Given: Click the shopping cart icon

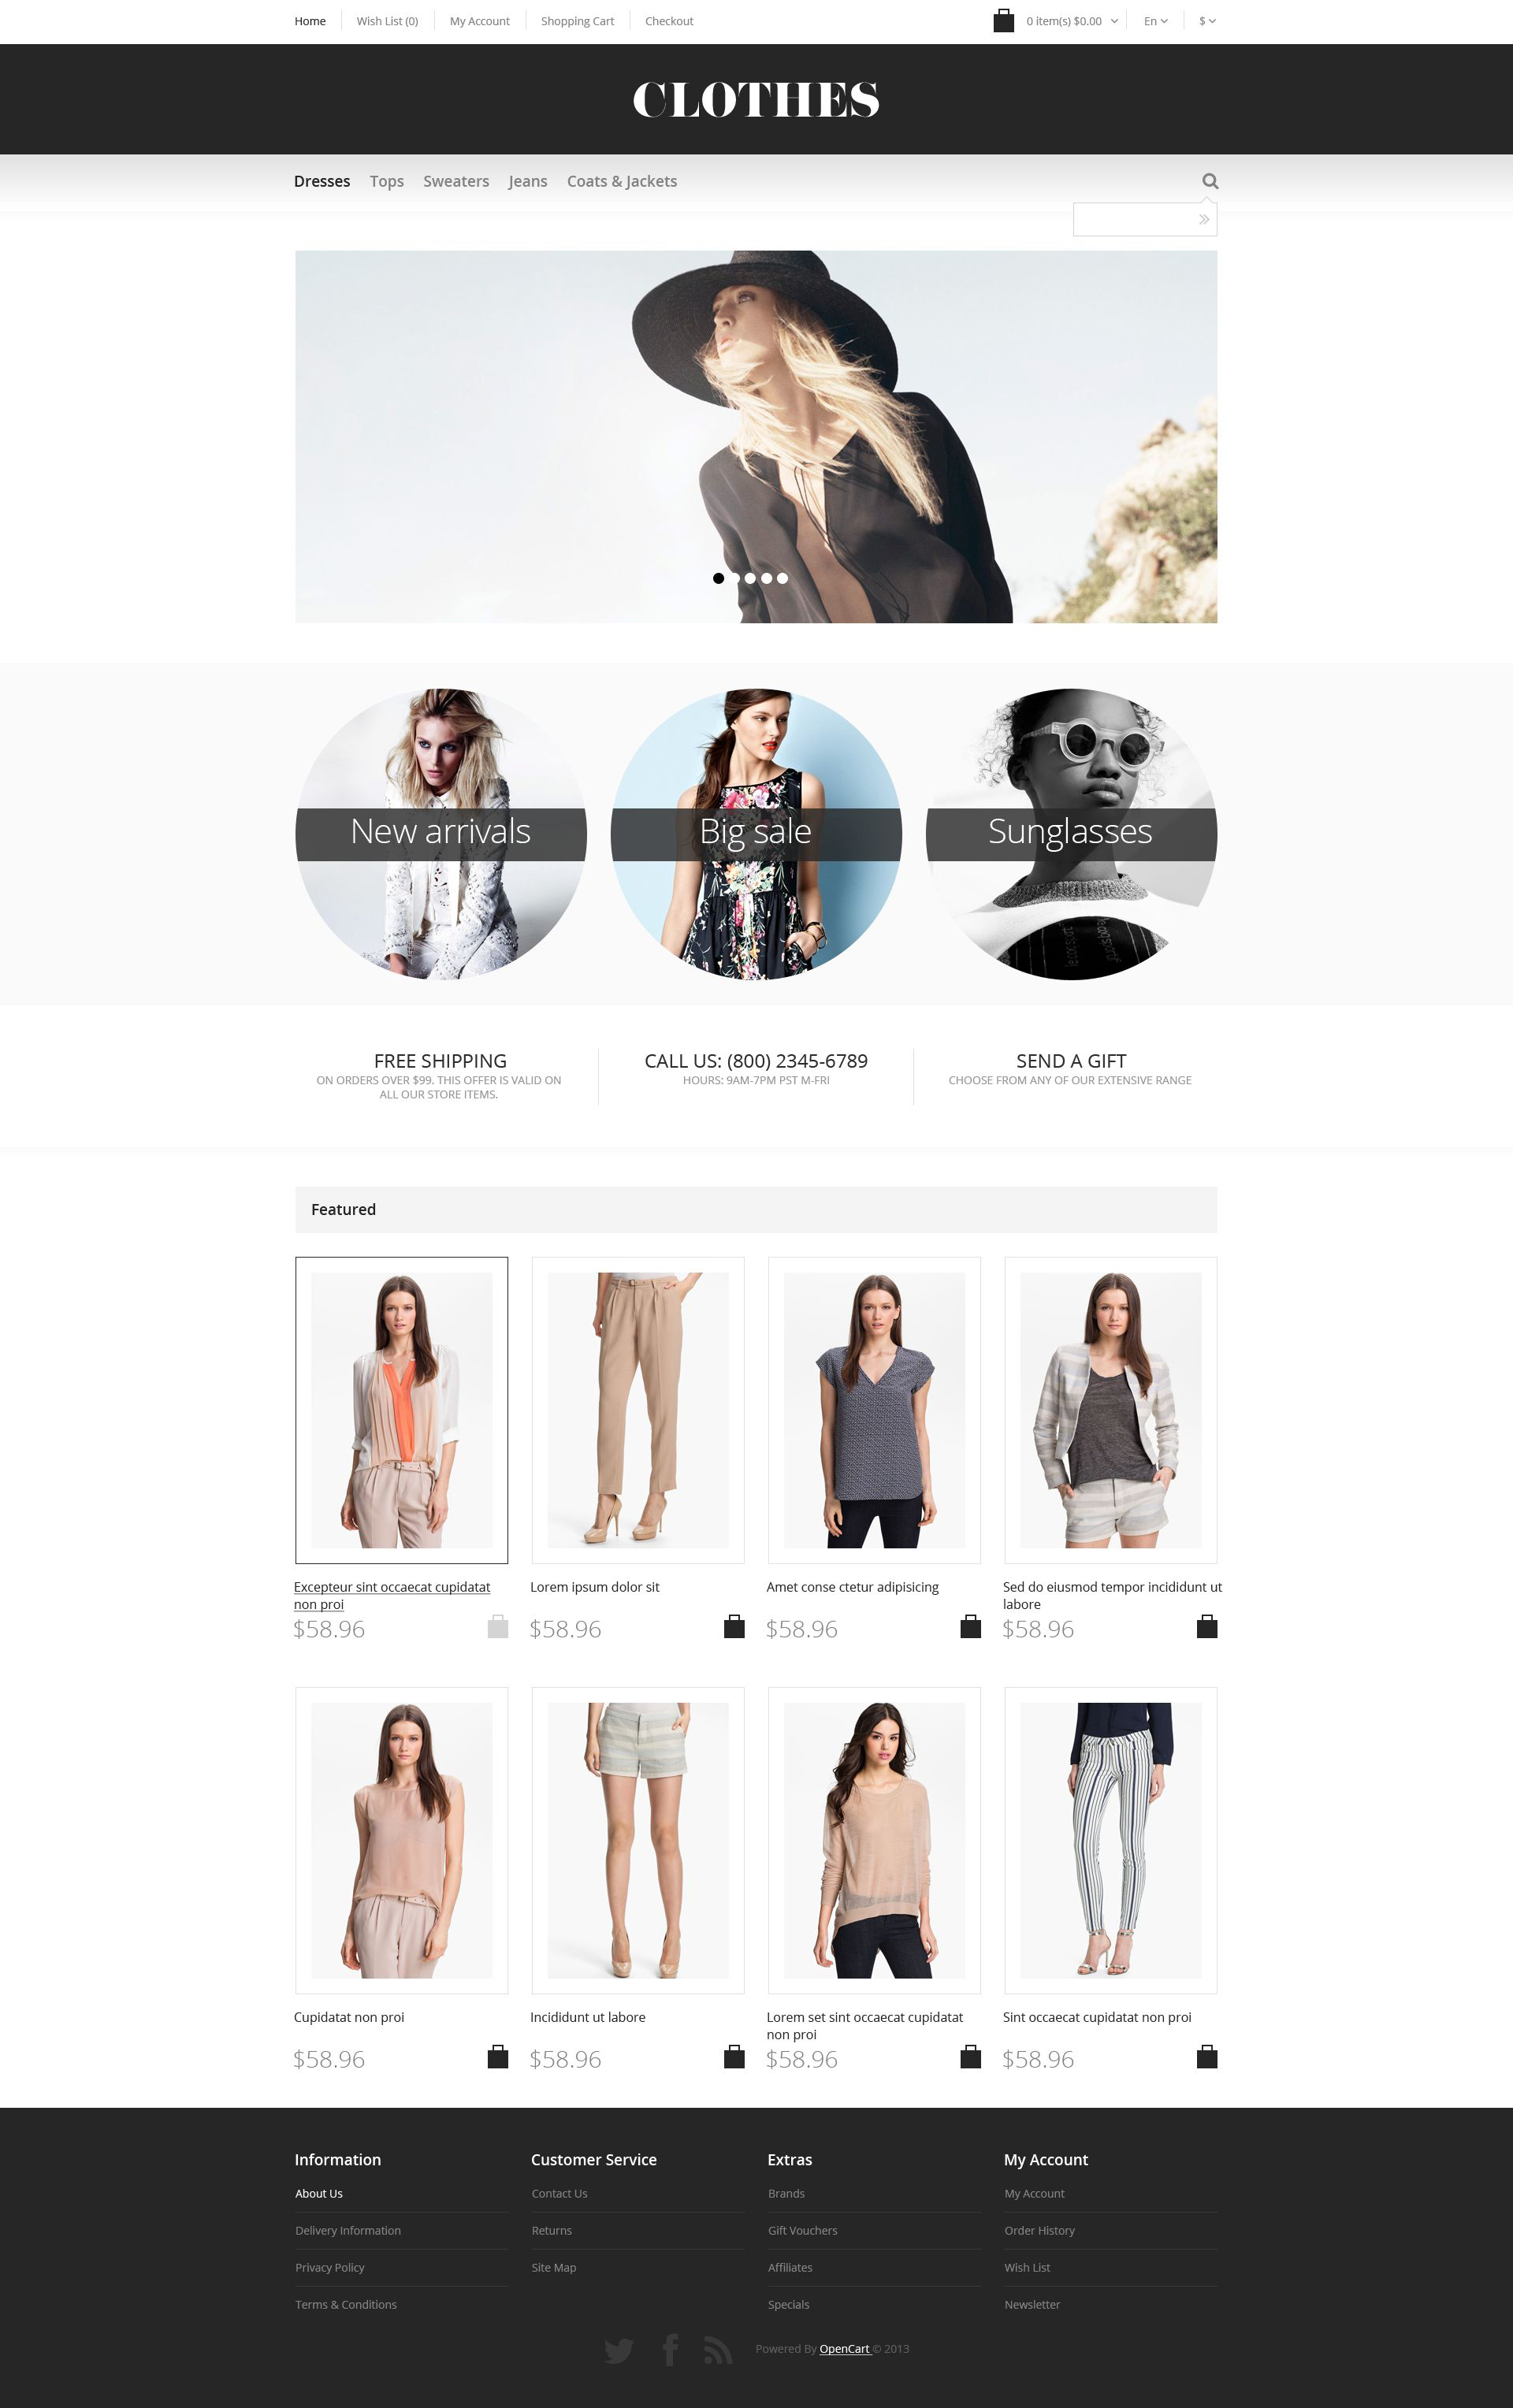Looking at the screenshot, I should tap(1002, 19).
